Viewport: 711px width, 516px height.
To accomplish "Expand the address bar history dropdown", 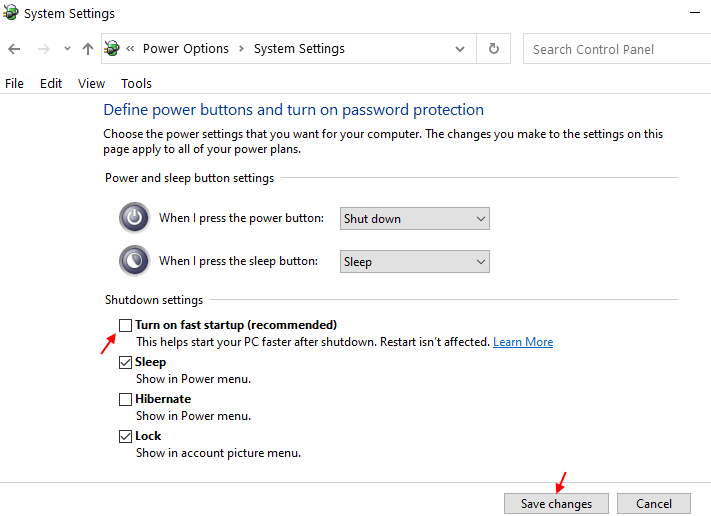I will [460, 49].
